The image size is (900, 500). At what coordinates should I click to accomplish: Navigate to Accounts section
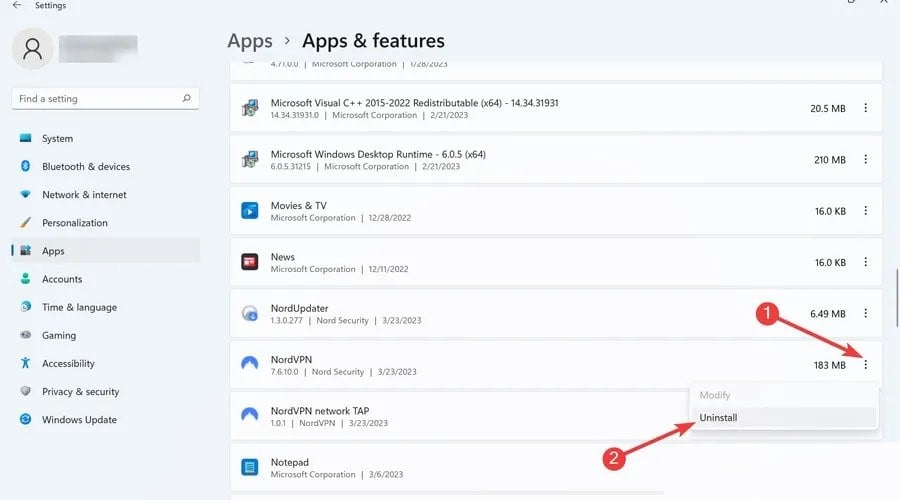coord(62,279)
